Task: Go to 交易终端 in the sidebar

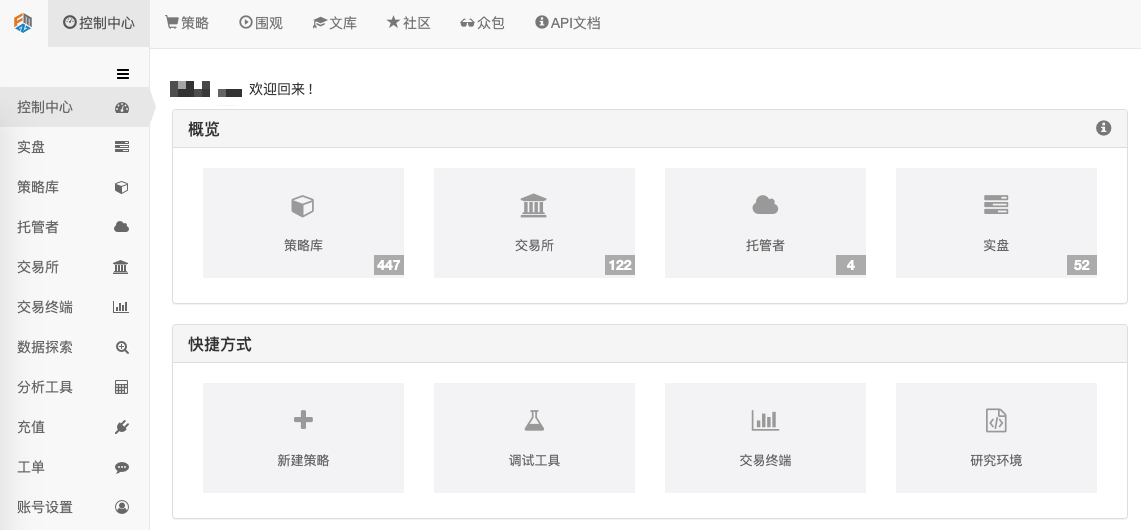Action: click(x=74, y=307)
